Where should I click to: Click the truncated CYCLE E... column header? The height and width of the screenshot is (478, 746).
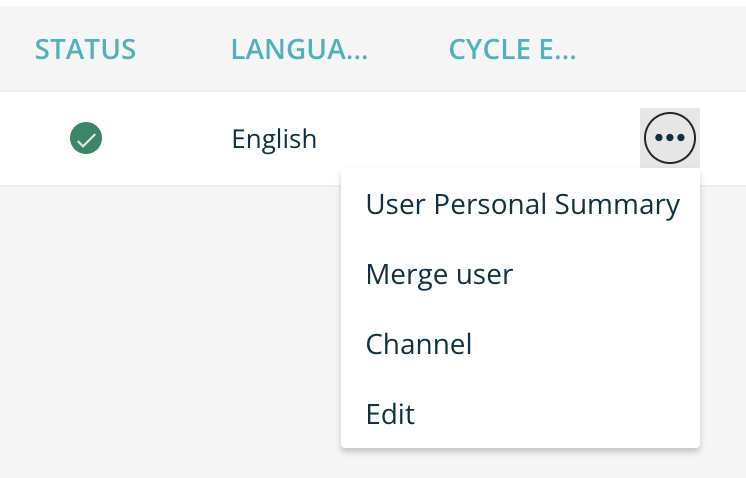(x=512, y=49)
